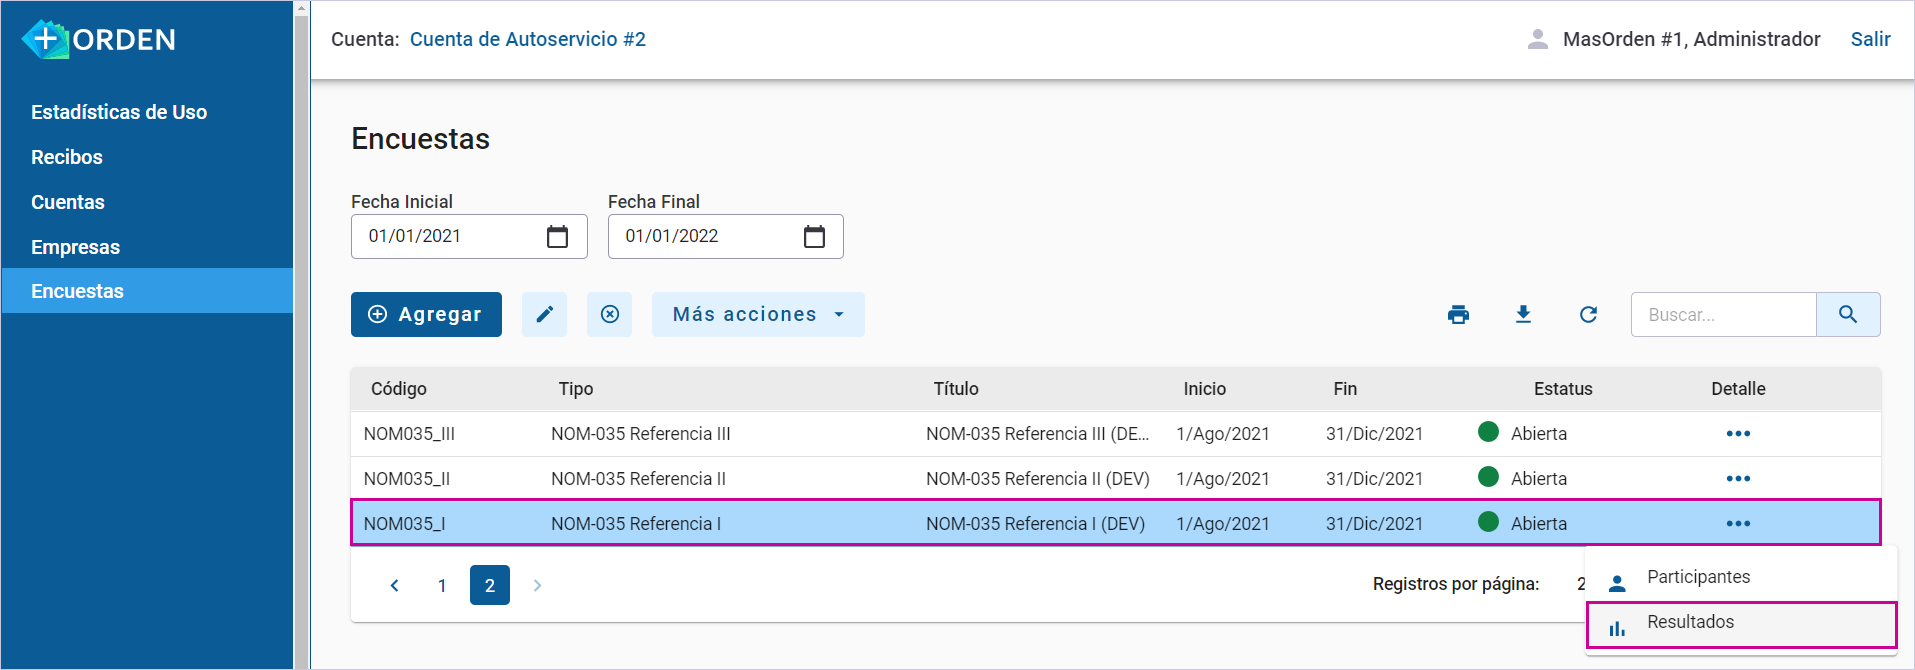
Task: Click the search magnifier button
Action: 1847,314
